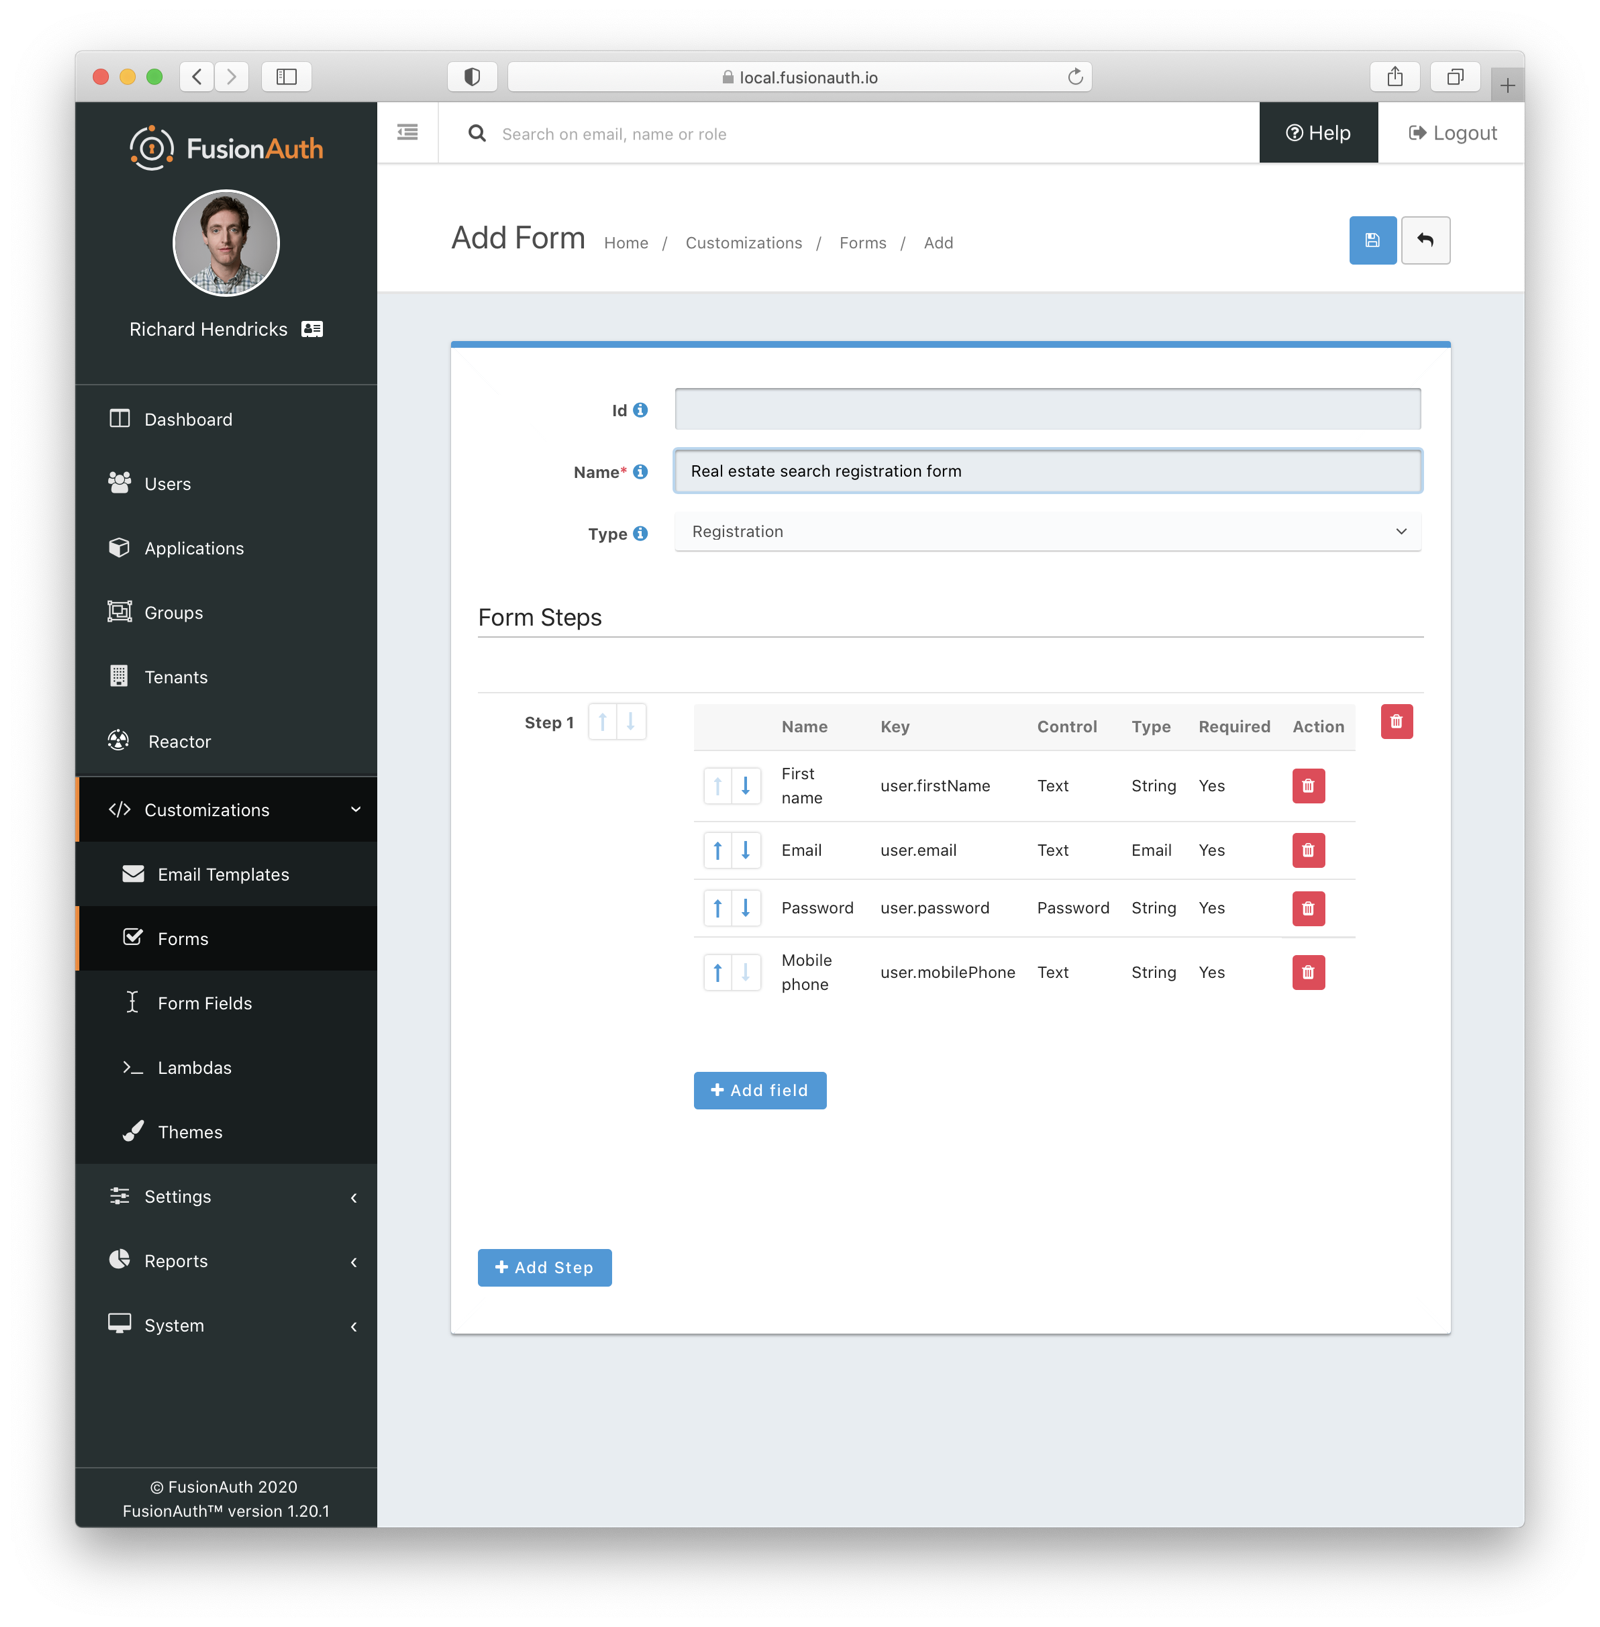Click the Forms breadcrumb link
The height and width of the screenshot is (1627, 1600).
coord(862,243)
